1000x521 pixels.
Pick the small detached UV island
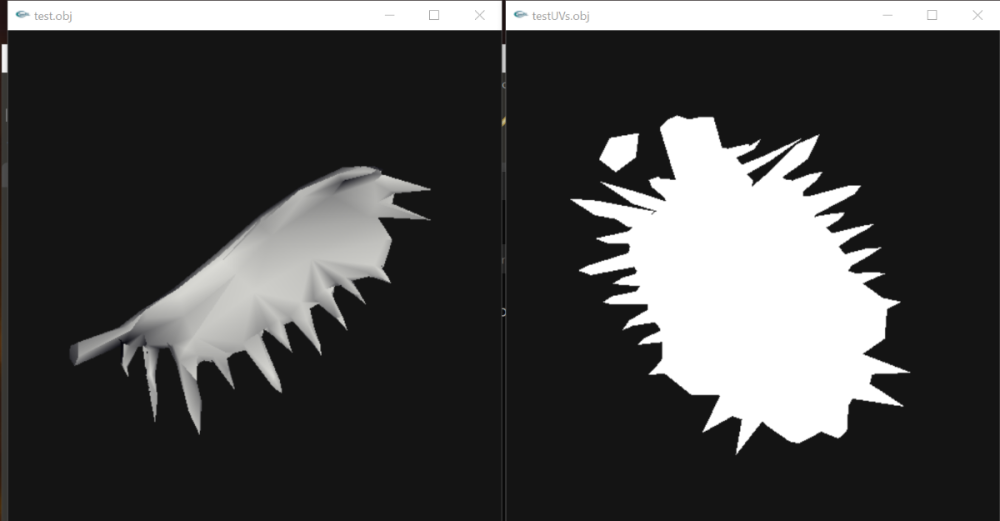coord(620,152)
